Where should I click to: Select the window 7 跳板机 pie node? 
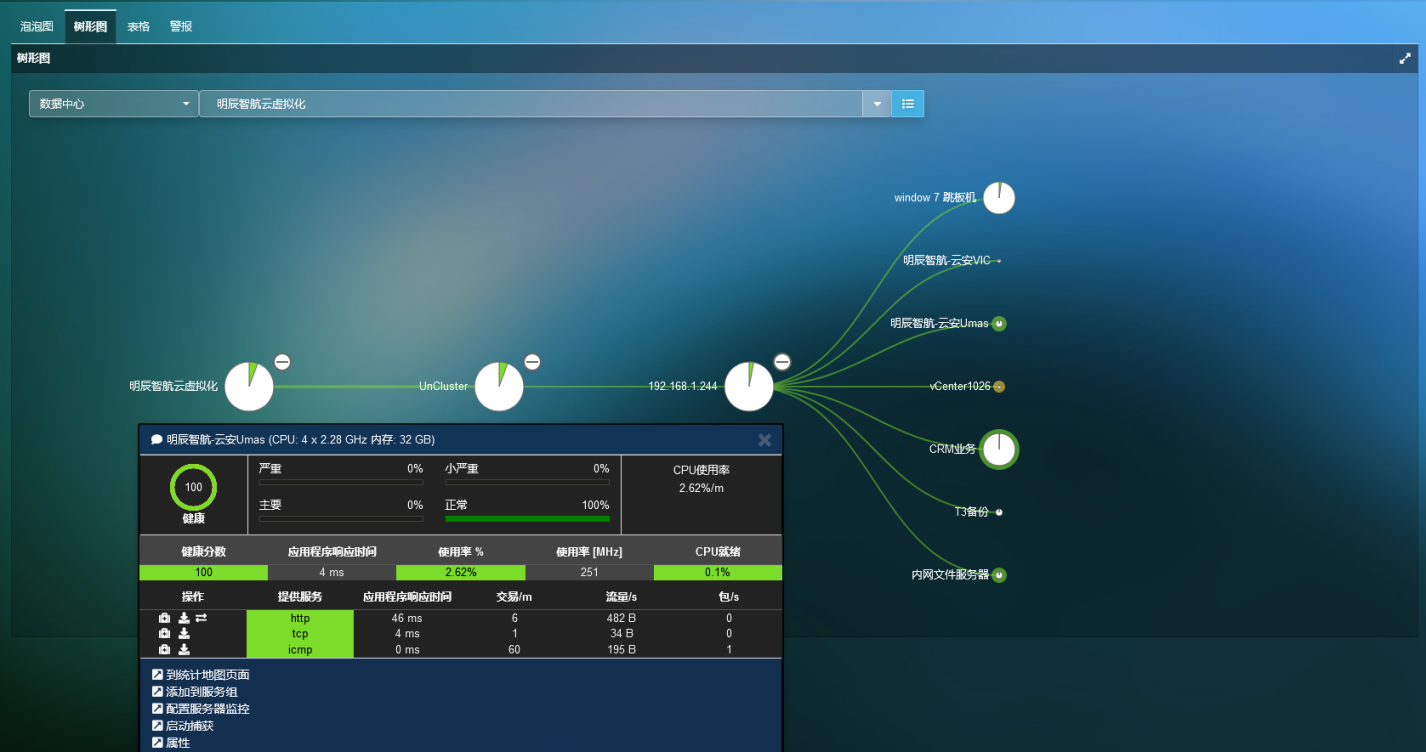999,198
